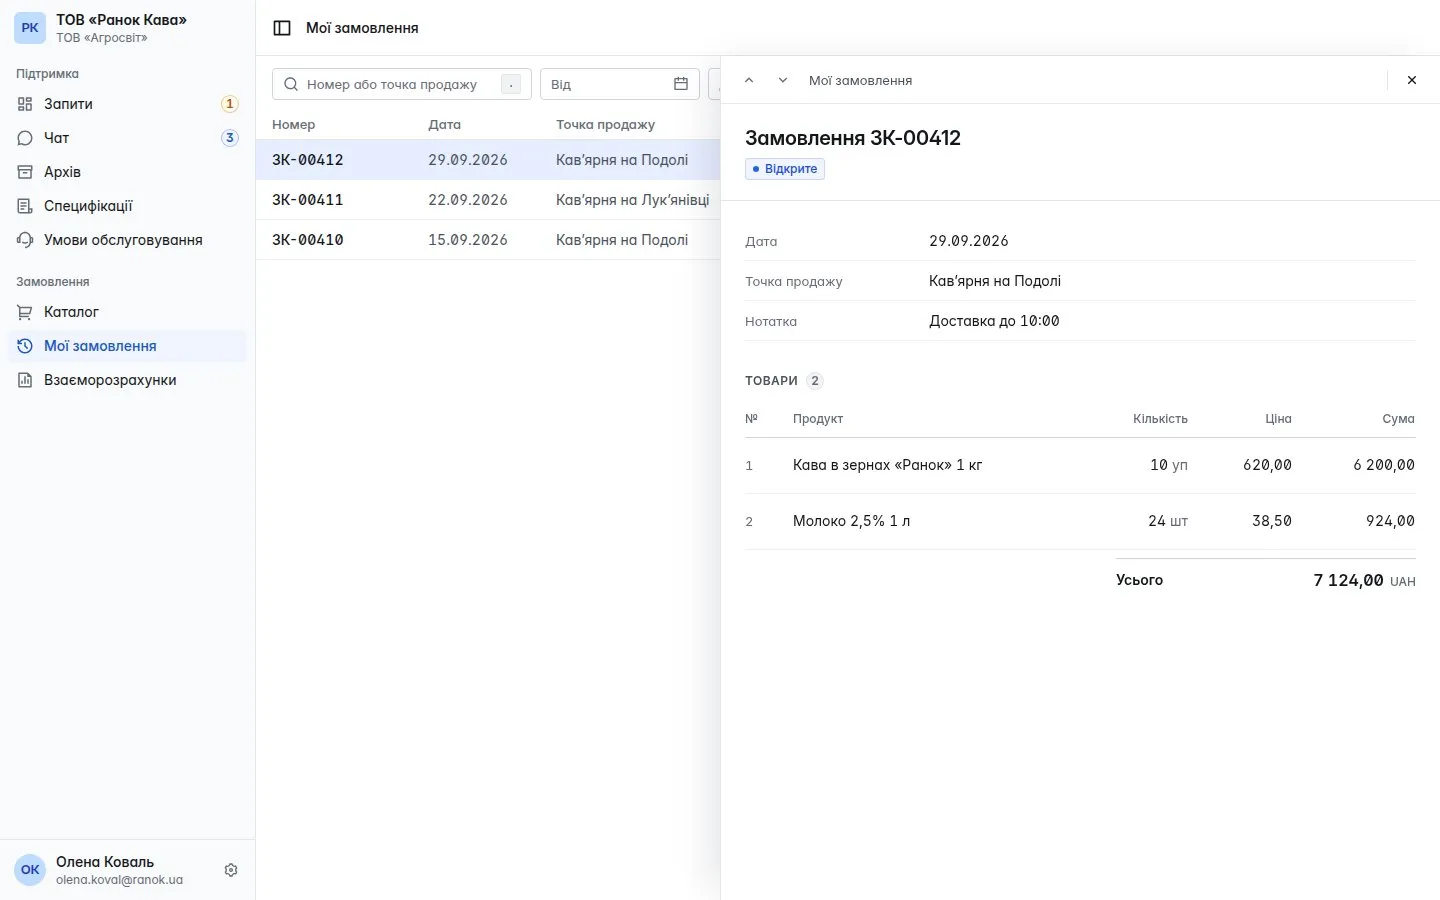Viewport: 1440px width, 900px height.
Task: Click the 15.09.2026 date cell
Action: coord(468,240)
